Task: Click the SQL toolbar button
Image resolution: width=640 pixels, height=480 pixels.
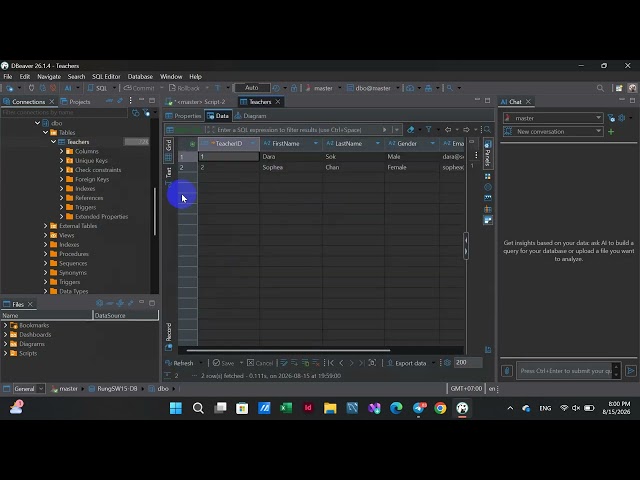Action: pyautogui.click(x=97, y=88)
